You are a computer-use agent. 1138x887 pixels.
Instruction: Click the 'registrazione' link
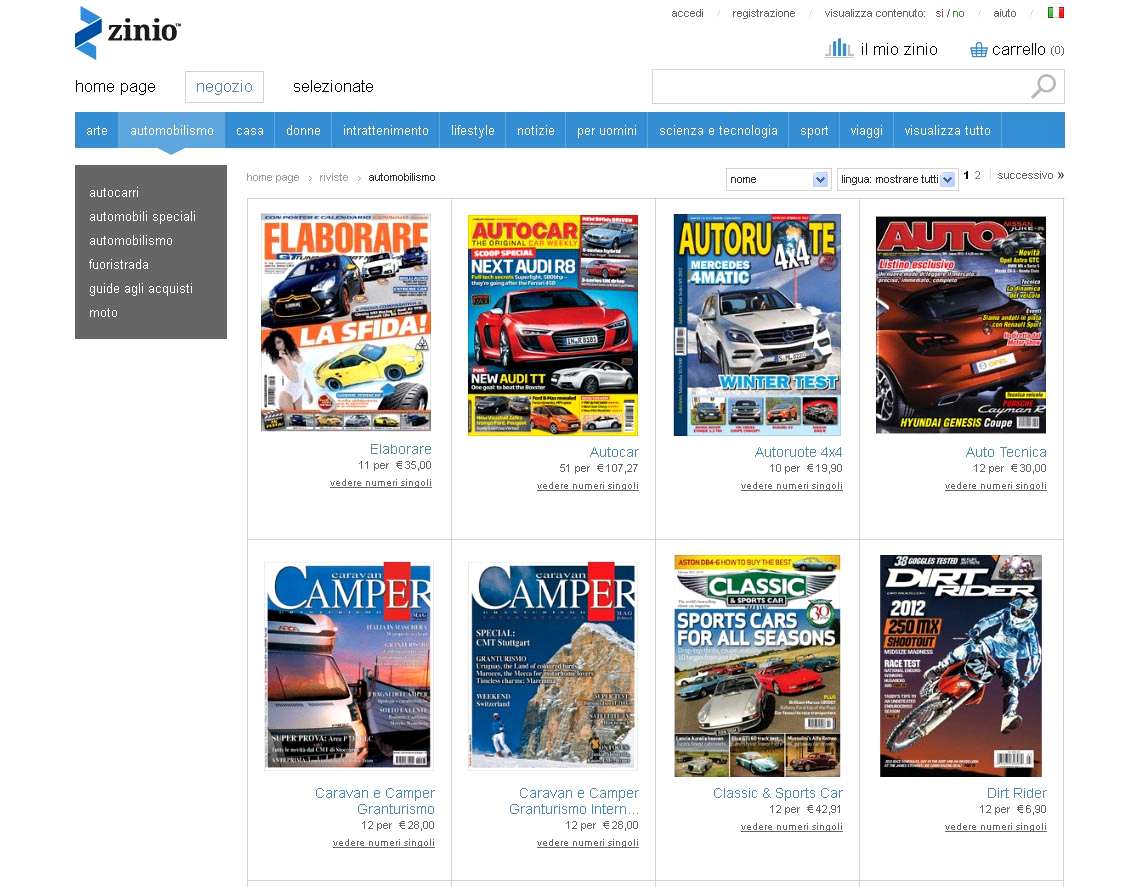point(764,13)
